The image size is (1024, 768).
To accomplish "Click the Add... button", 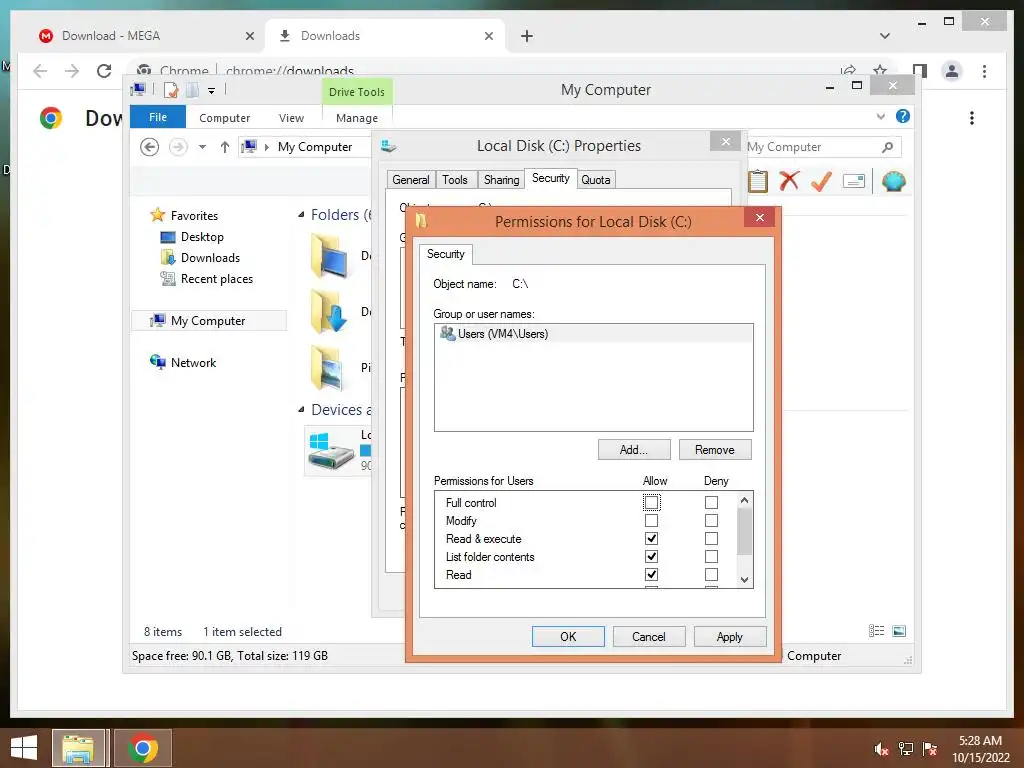I will click(x=633, y=450).
